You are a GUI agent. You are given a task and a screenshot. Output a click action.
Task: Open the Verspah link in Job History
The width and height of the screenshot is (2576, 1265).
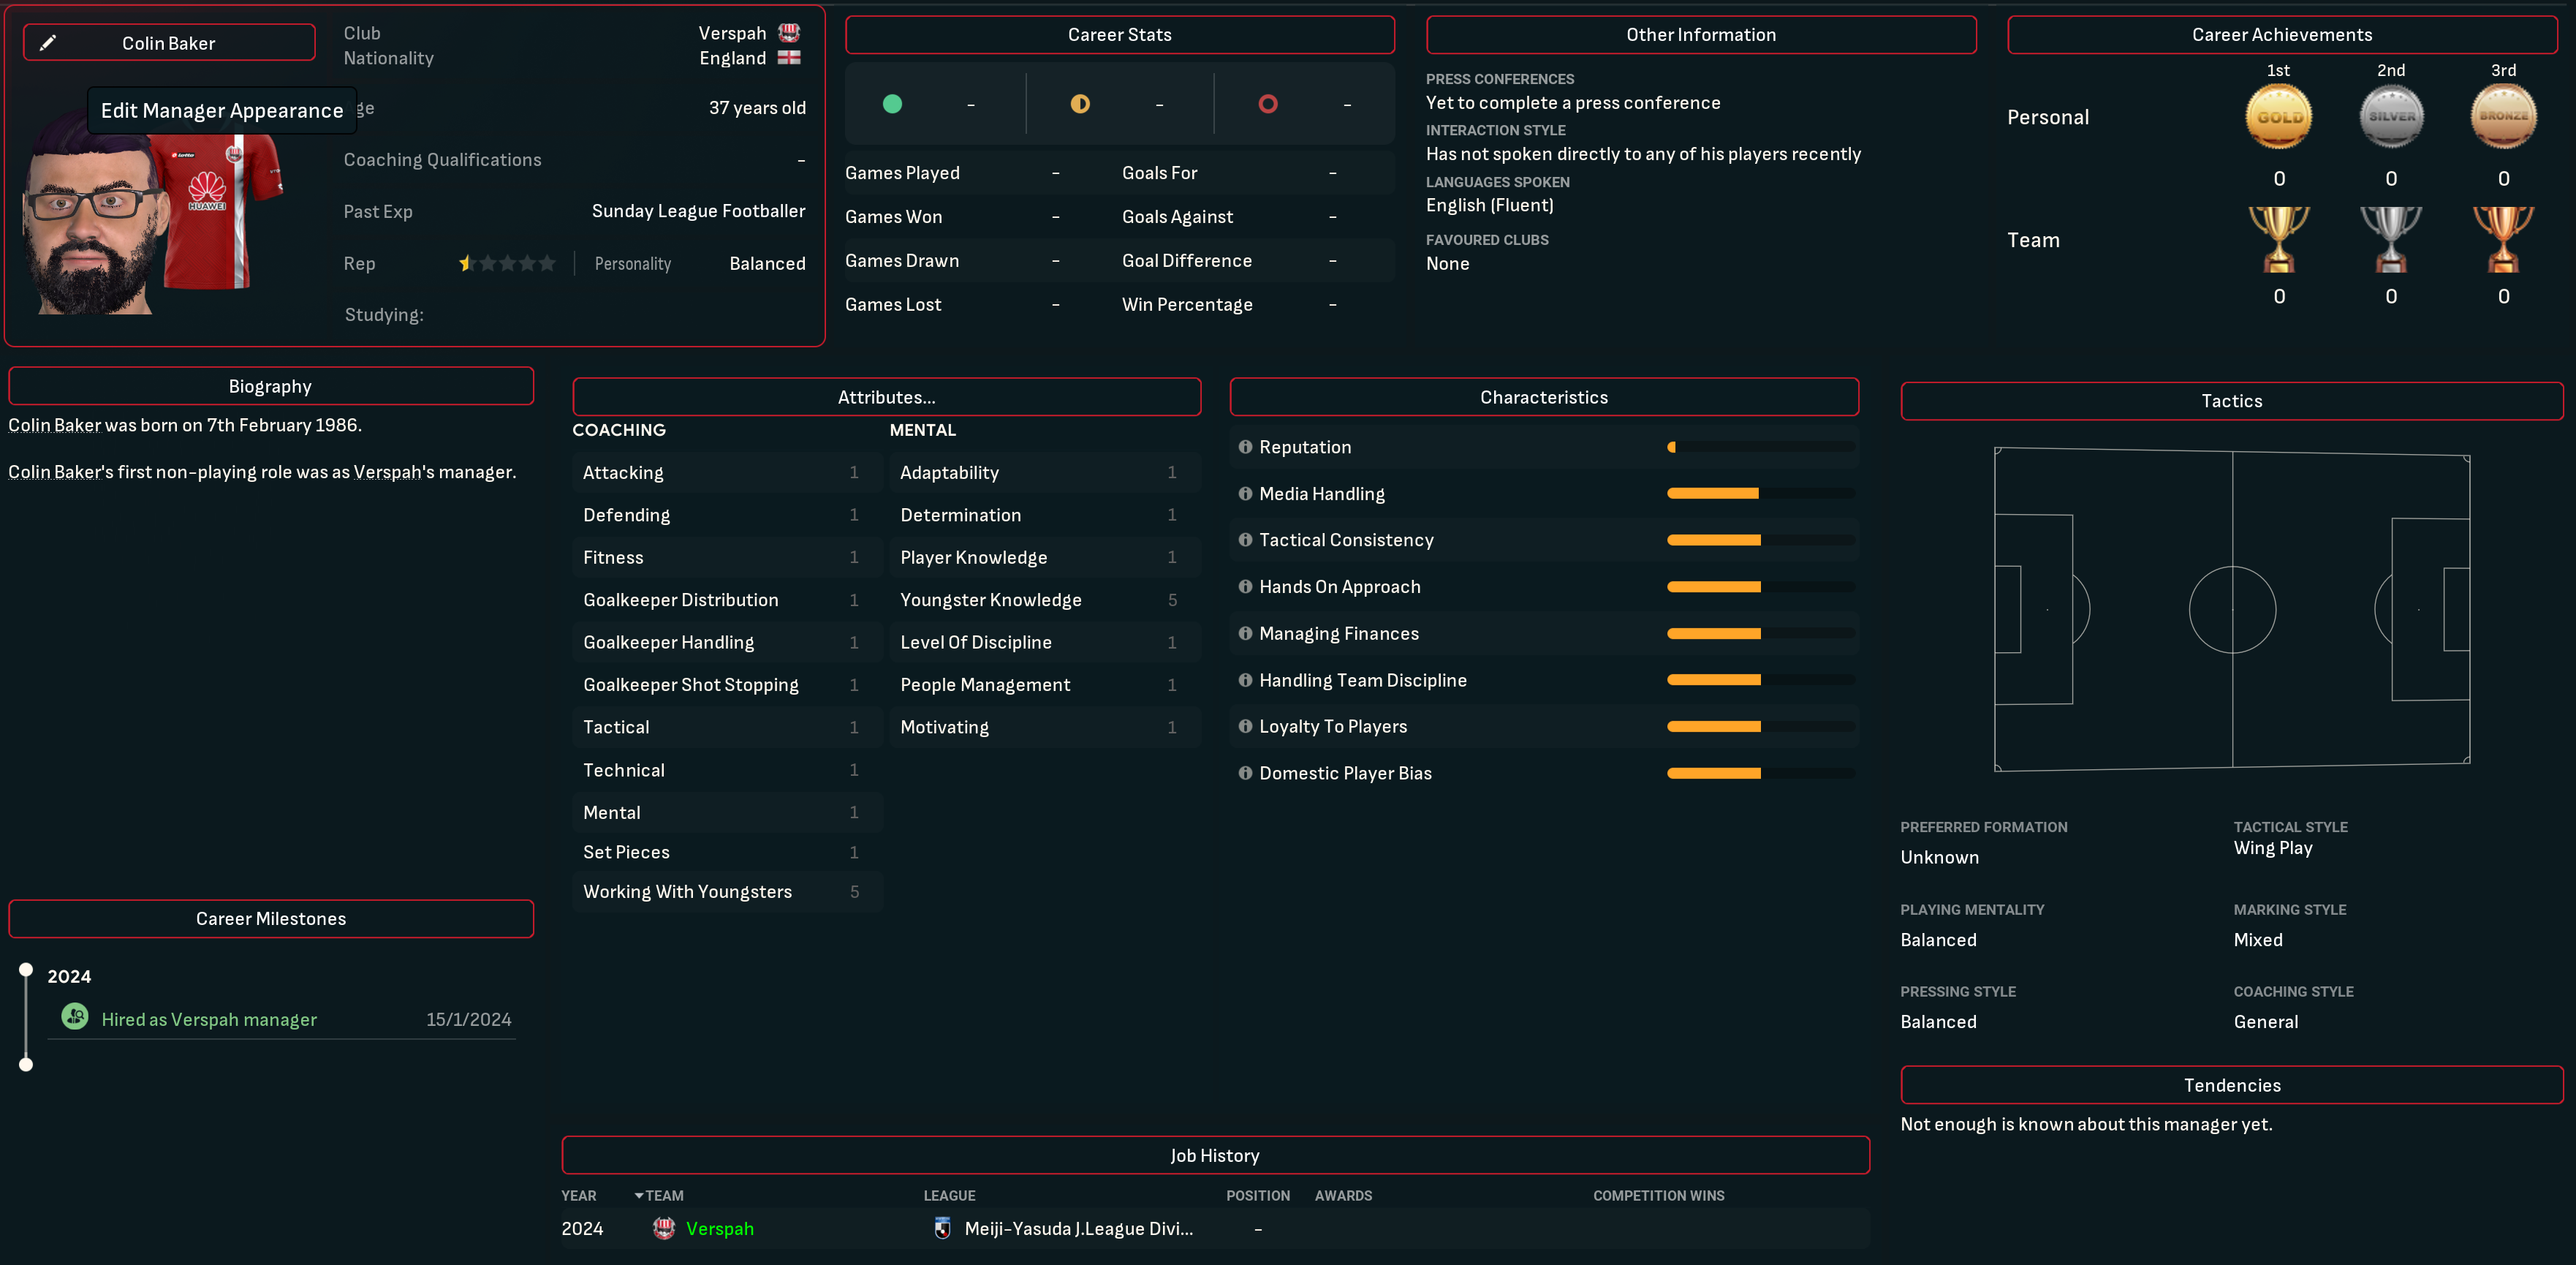719,1228
